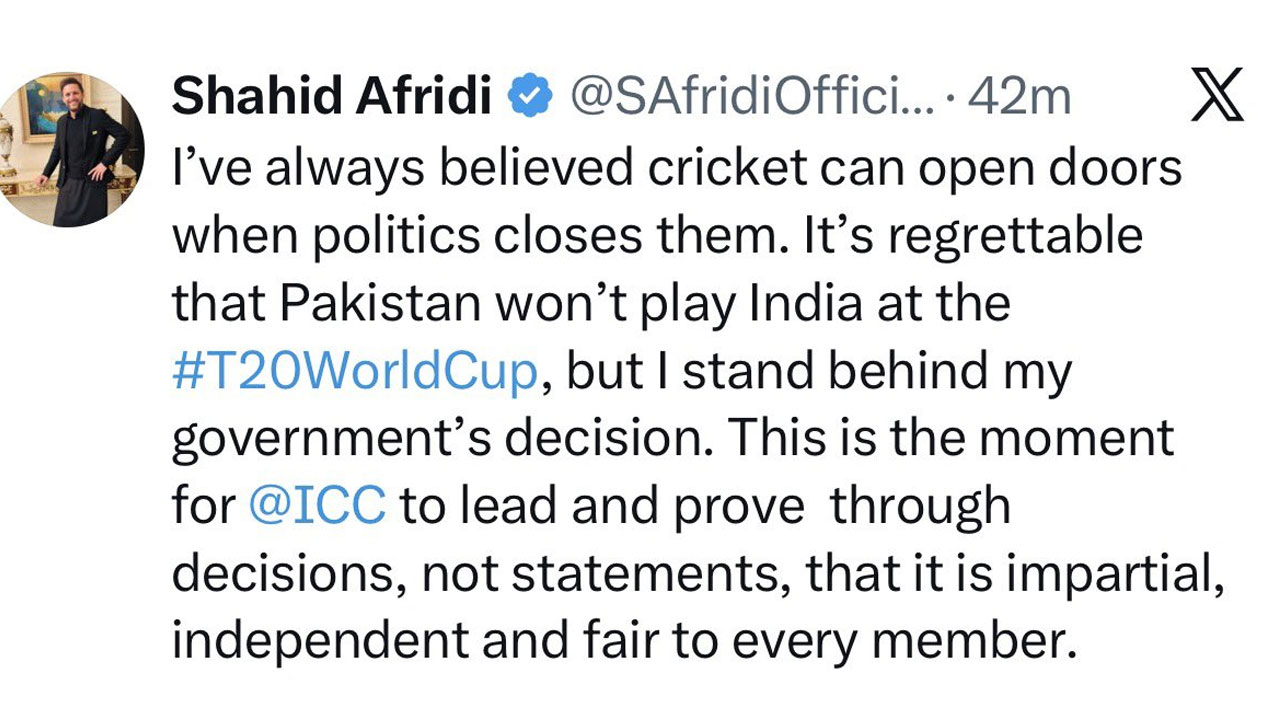Open the Shahid Afridi display name
The width and height of the screenshot is (1280, 720).
click(x=334, y=96)
